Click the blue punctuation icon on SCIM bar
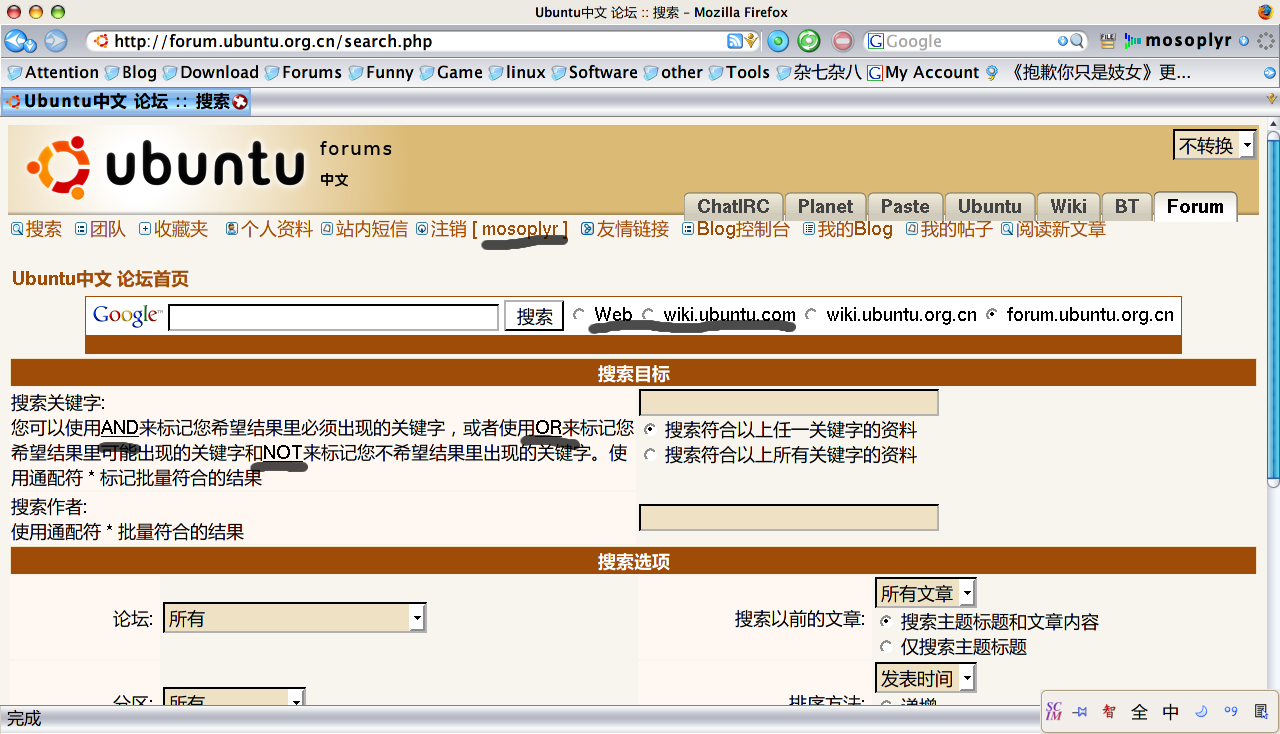1280x734 pixels. 1231,712
